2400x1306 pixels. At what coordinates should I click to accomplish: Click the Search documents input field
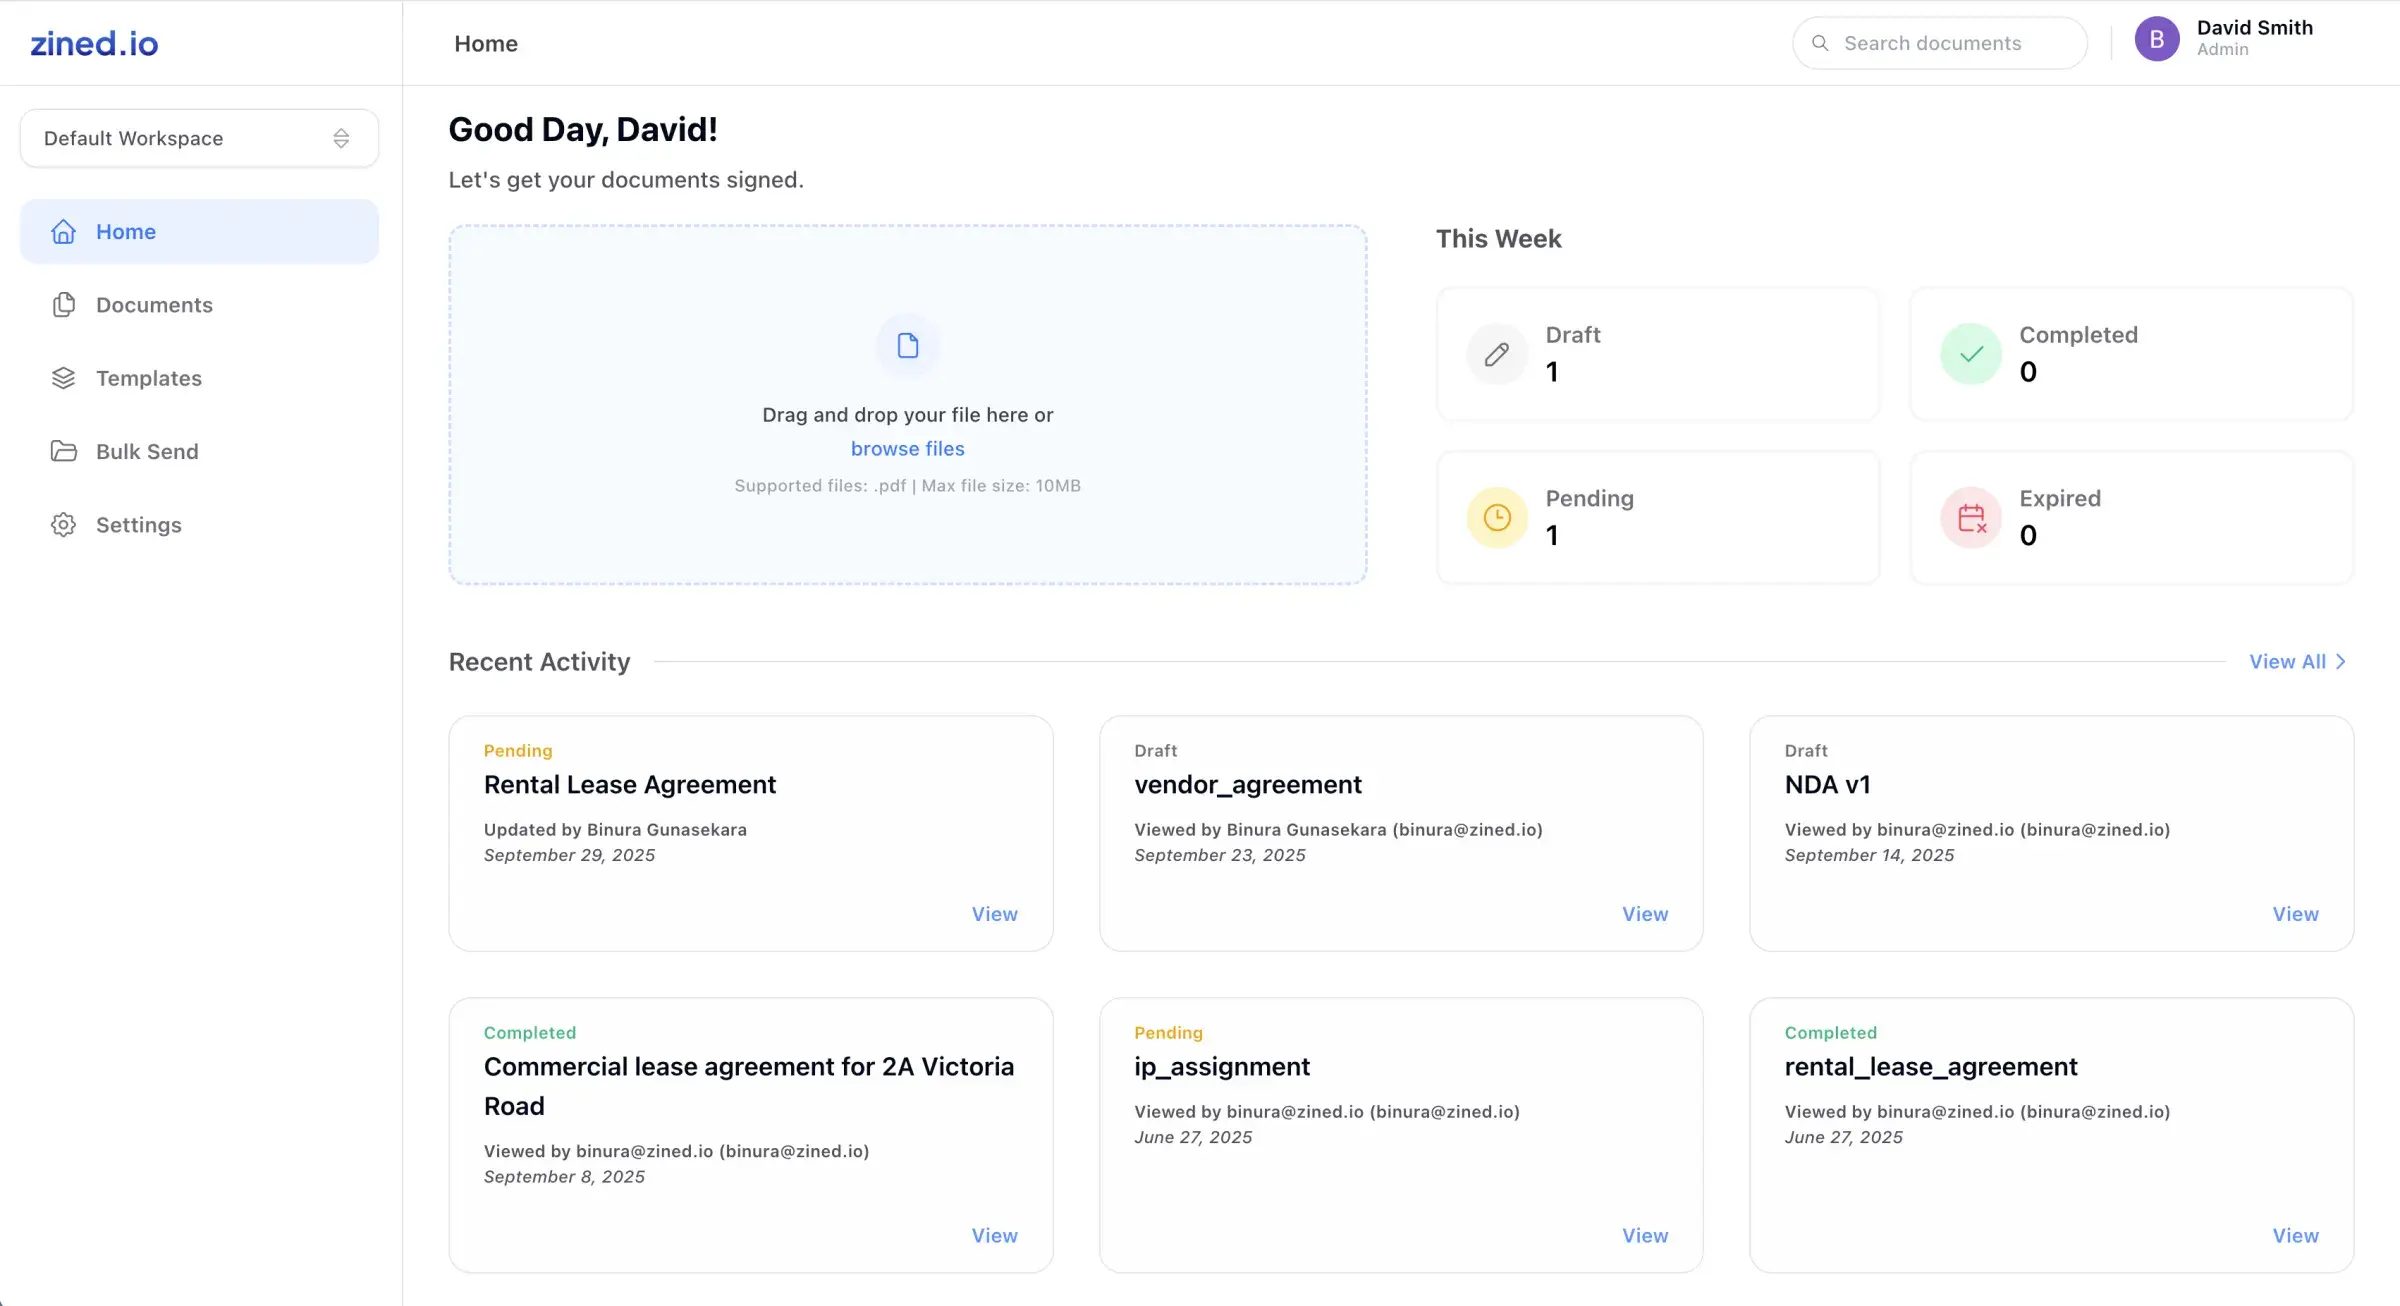(x=1940, y=43)
